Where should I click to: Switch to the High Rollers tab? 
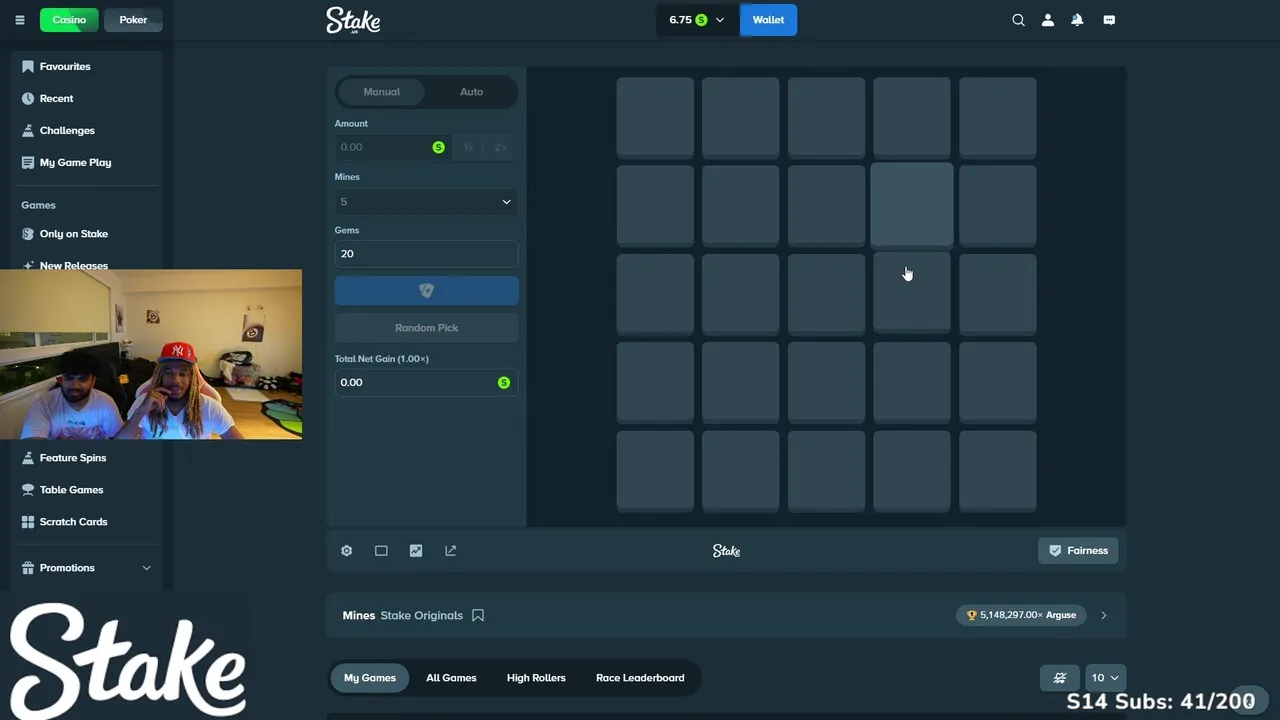(x=536, y=677)
